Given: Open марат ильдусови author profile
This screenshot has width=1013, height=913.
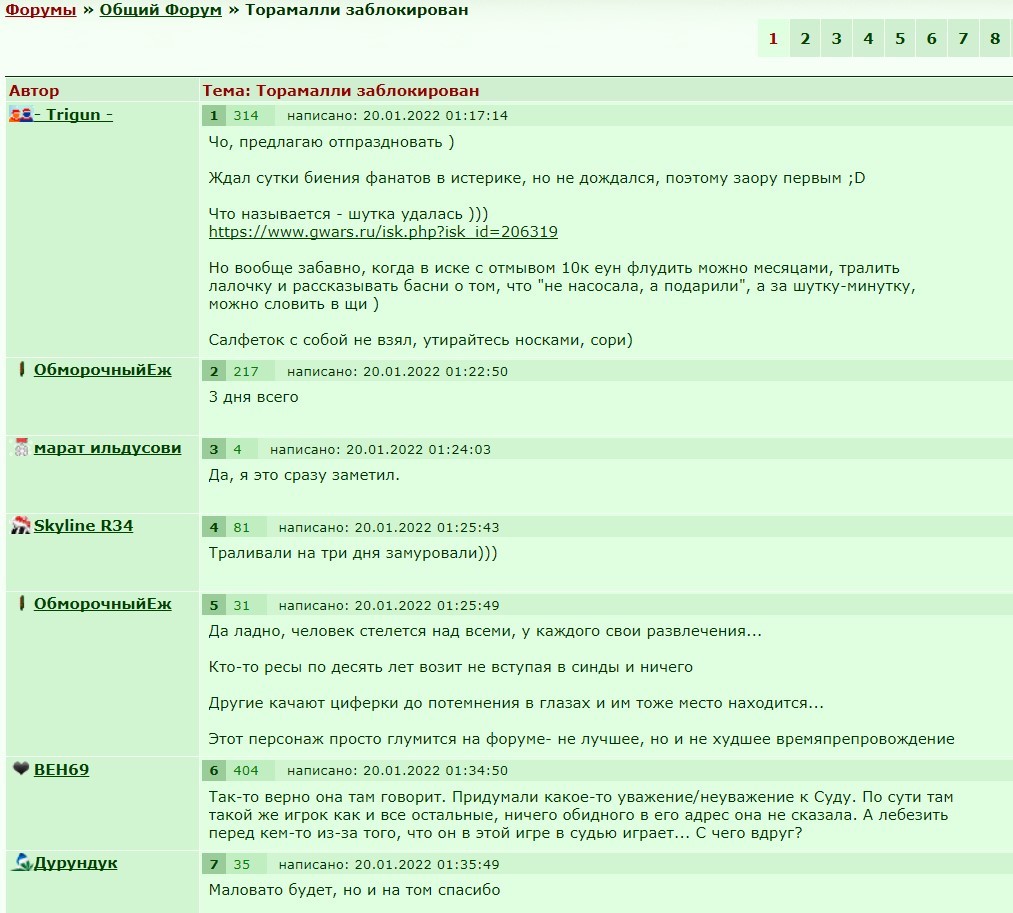Looking at the screenshot, I should point(107,448).
